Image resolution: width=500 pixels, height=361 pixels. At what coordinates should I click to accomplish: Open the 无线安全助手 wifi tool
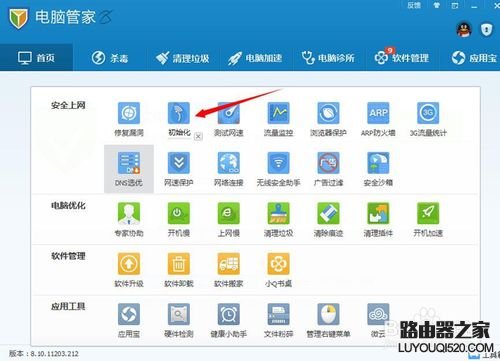pos(278,163)
